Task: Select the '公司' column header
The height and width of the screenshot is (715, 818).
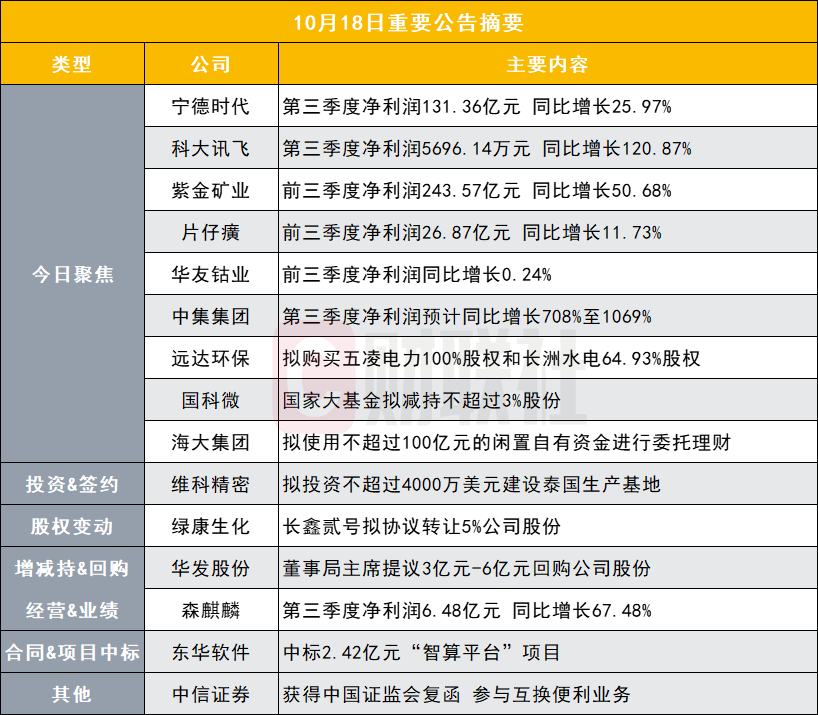Action: click(x=211, y=64)
